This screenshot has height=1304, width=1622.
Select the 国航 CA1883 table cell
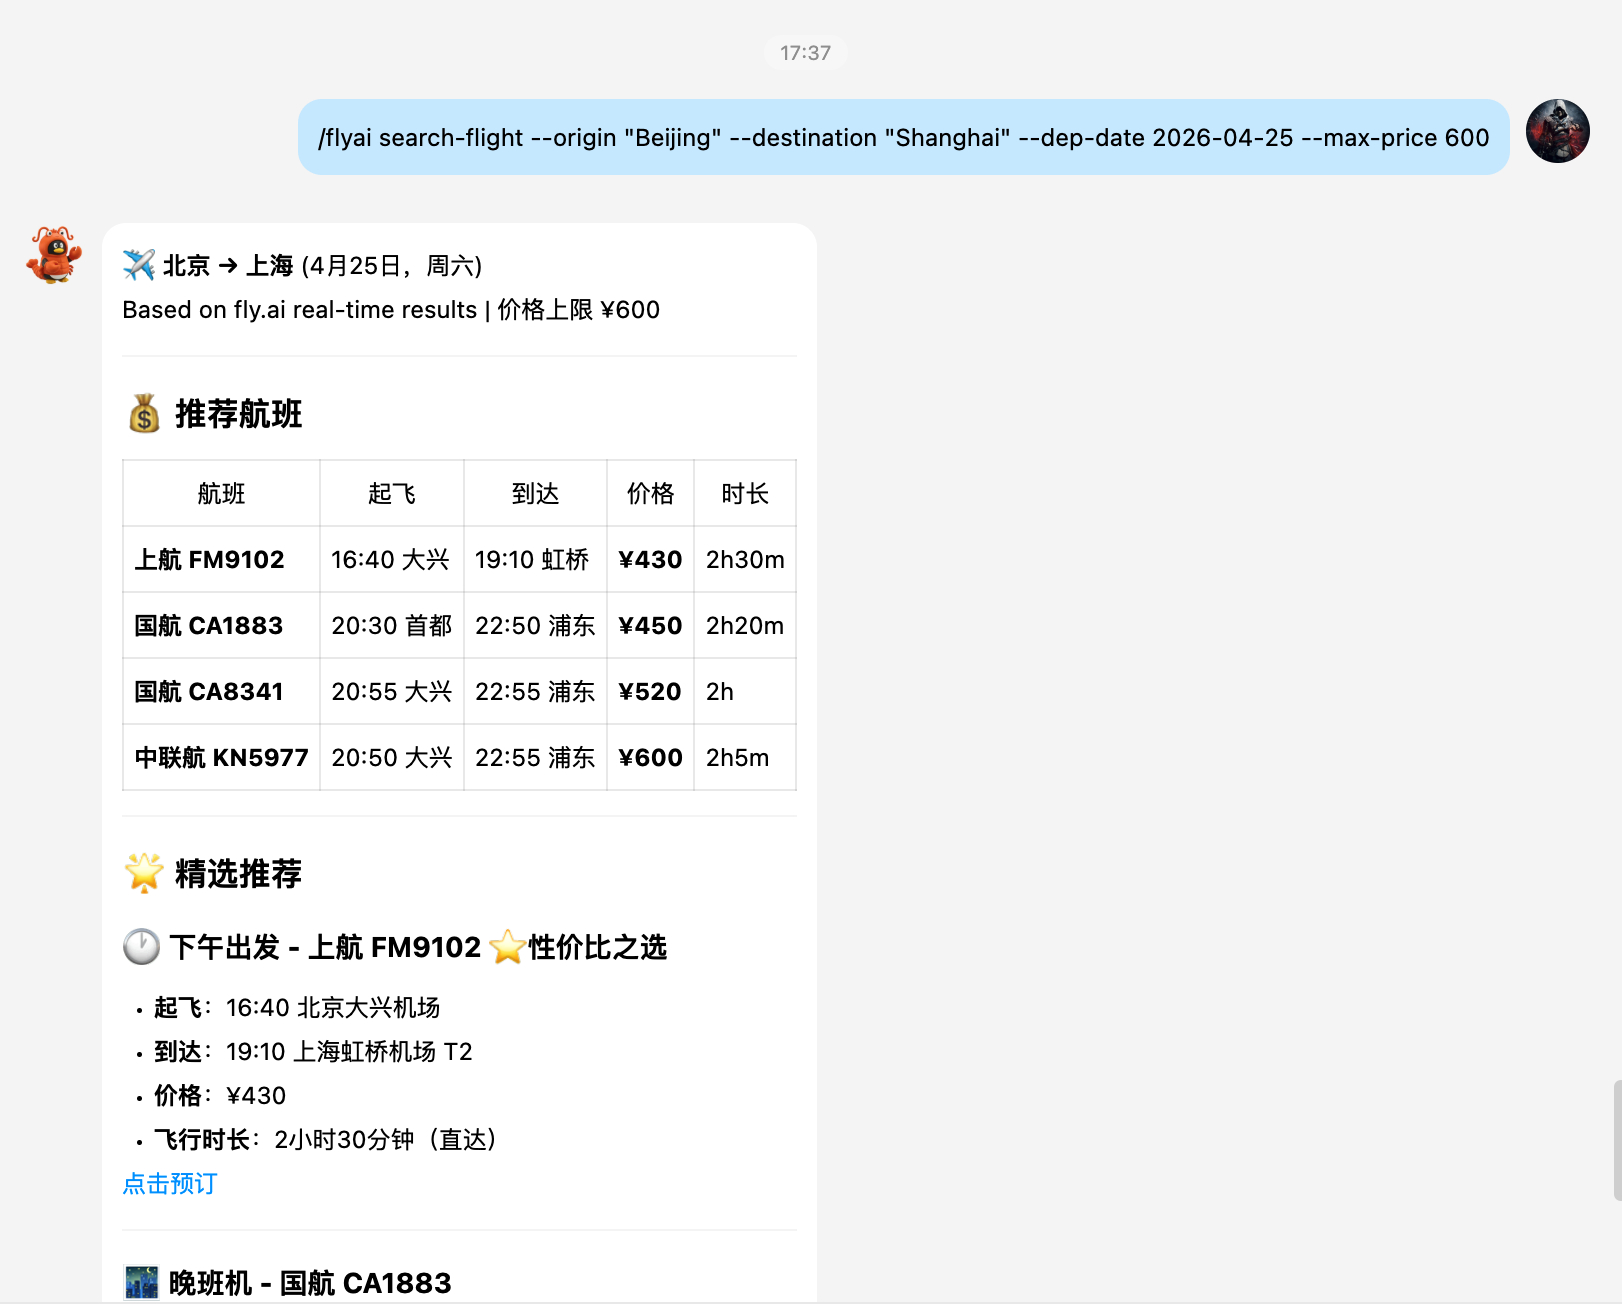[221, 625]
